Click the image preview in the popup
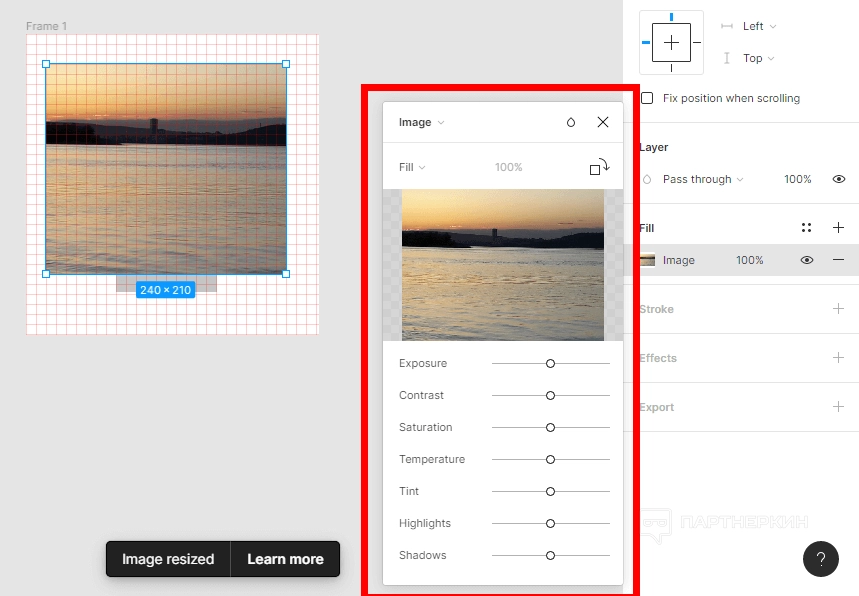This screenshot has height=596, width=859. [x=503, y=265]
